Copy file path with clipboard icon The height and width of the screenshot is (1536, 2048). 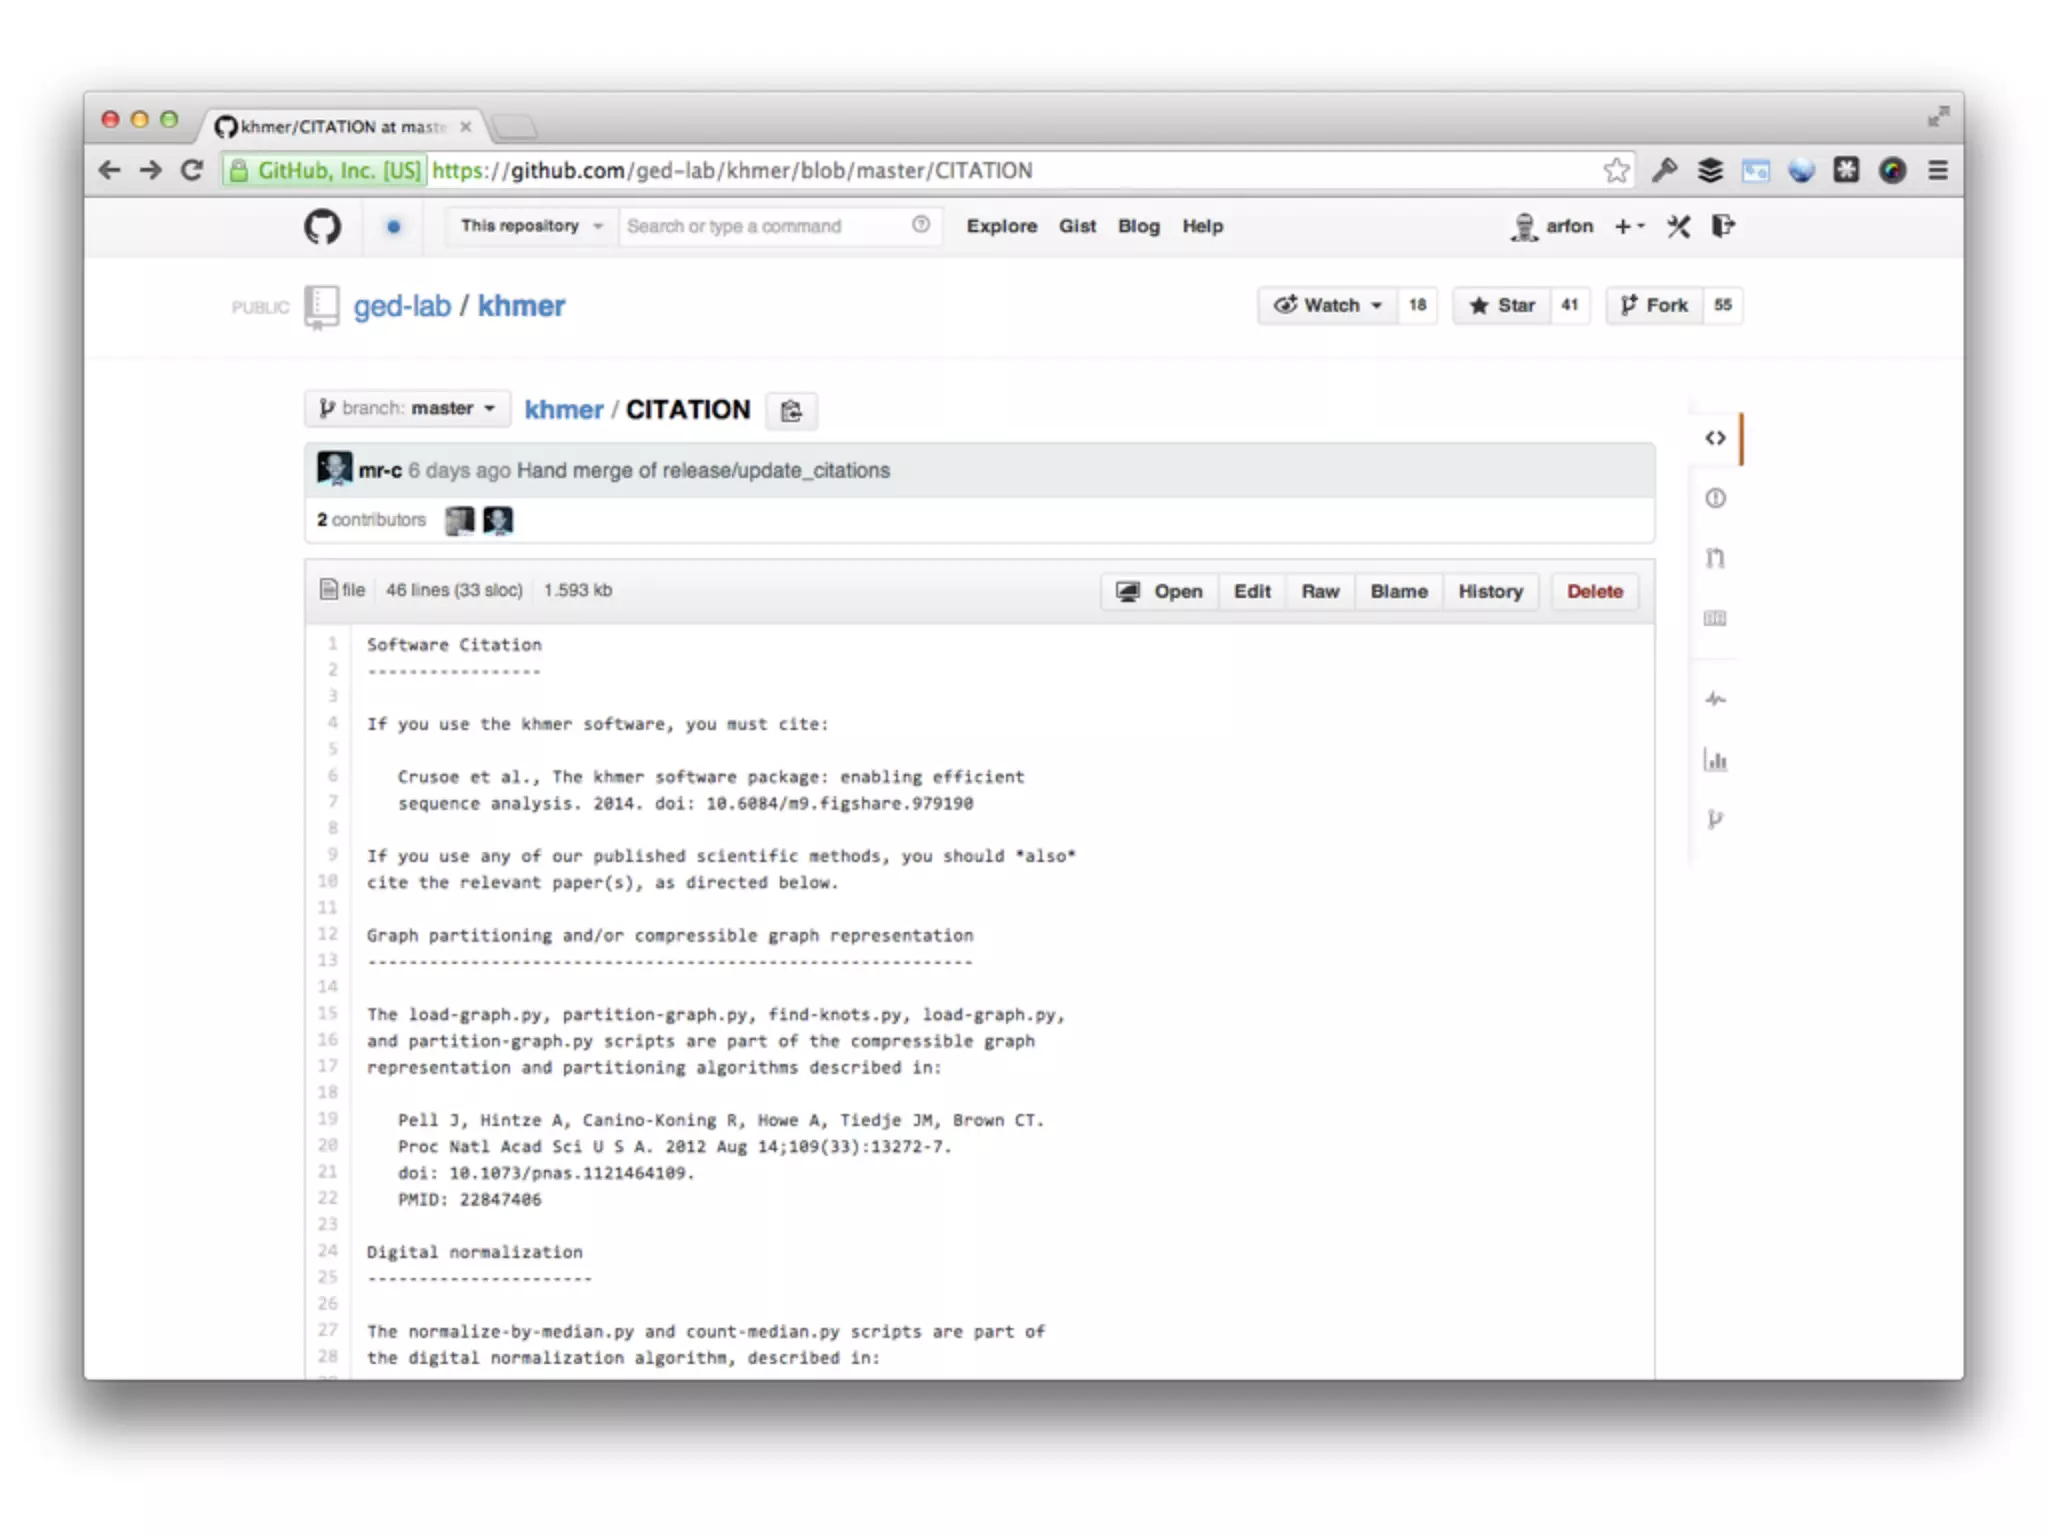click(x=791, y=411)
